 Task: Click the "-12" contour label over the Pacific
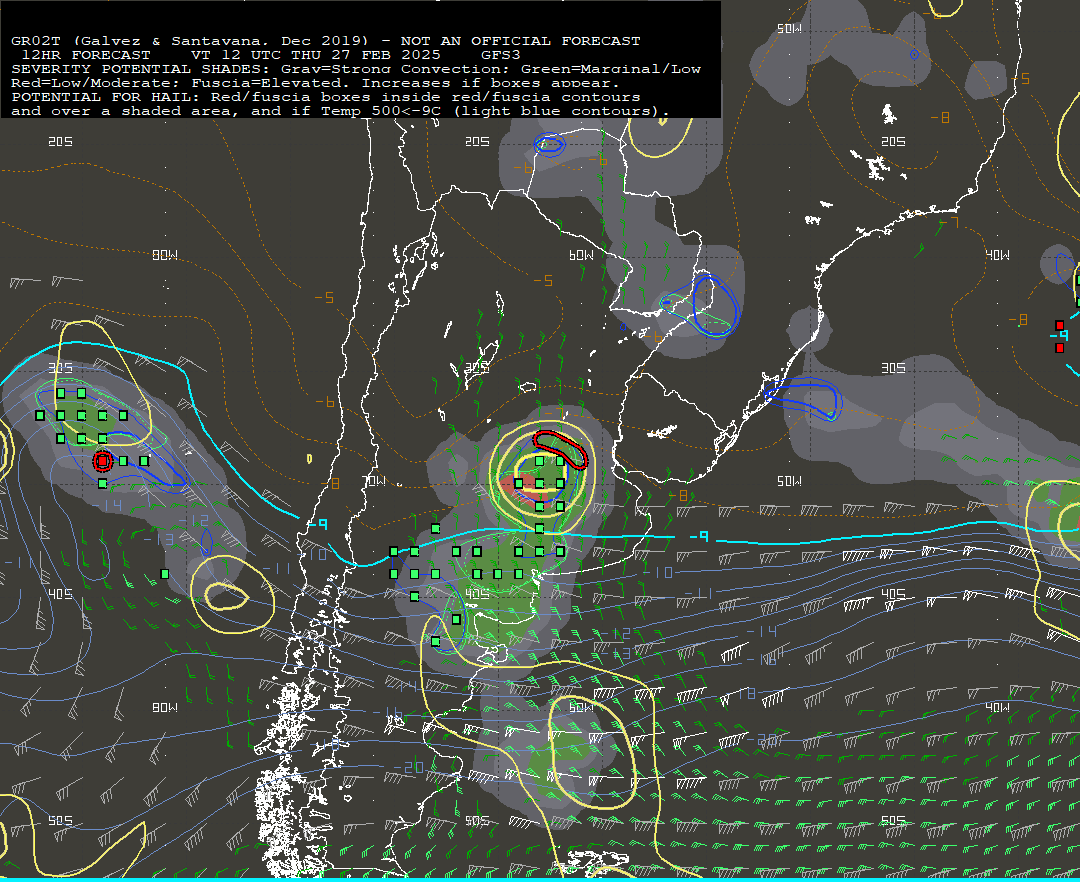click(195, 521)
